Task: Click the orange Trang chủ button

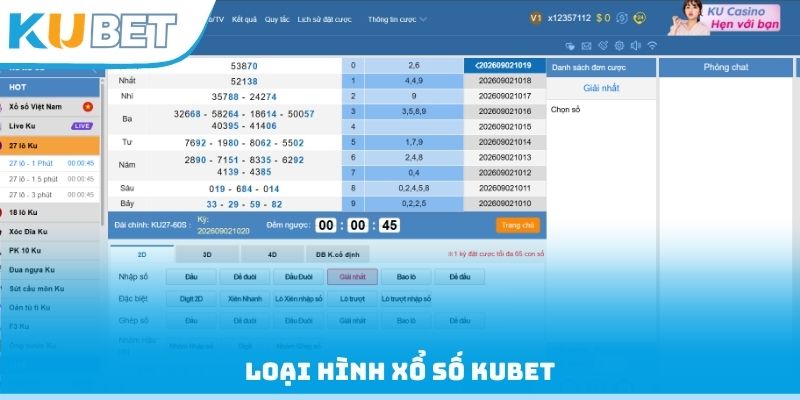Action: click(x=518, y=226)
